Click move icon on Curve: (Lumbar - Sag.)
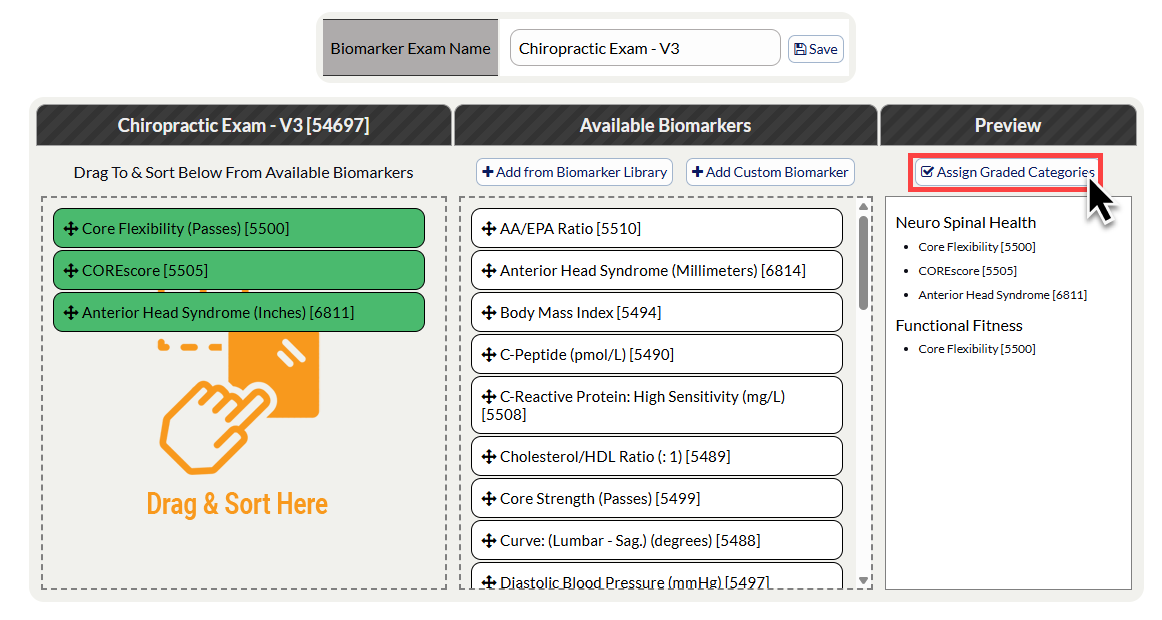The image size is (1162, 620). click(488, 541)
